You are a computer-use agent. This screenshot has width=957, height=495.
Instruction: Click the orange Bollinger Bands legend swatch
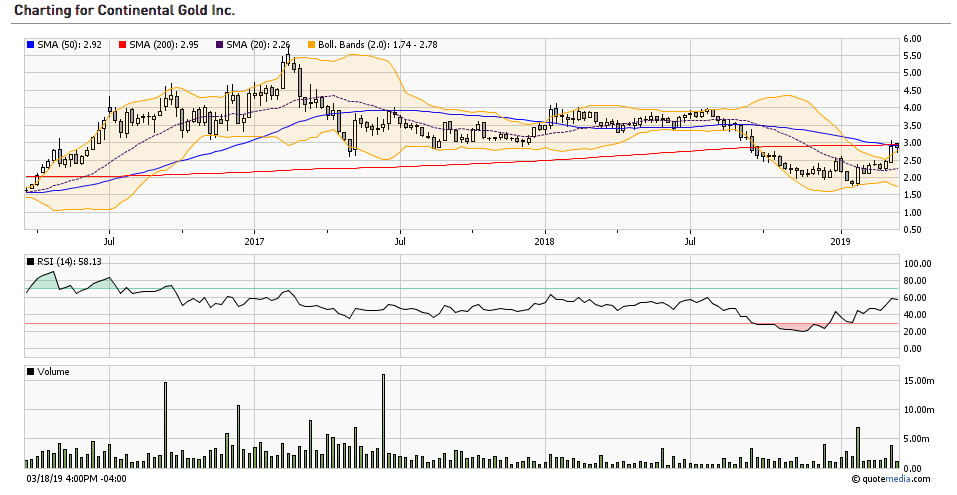click(313, 44)
